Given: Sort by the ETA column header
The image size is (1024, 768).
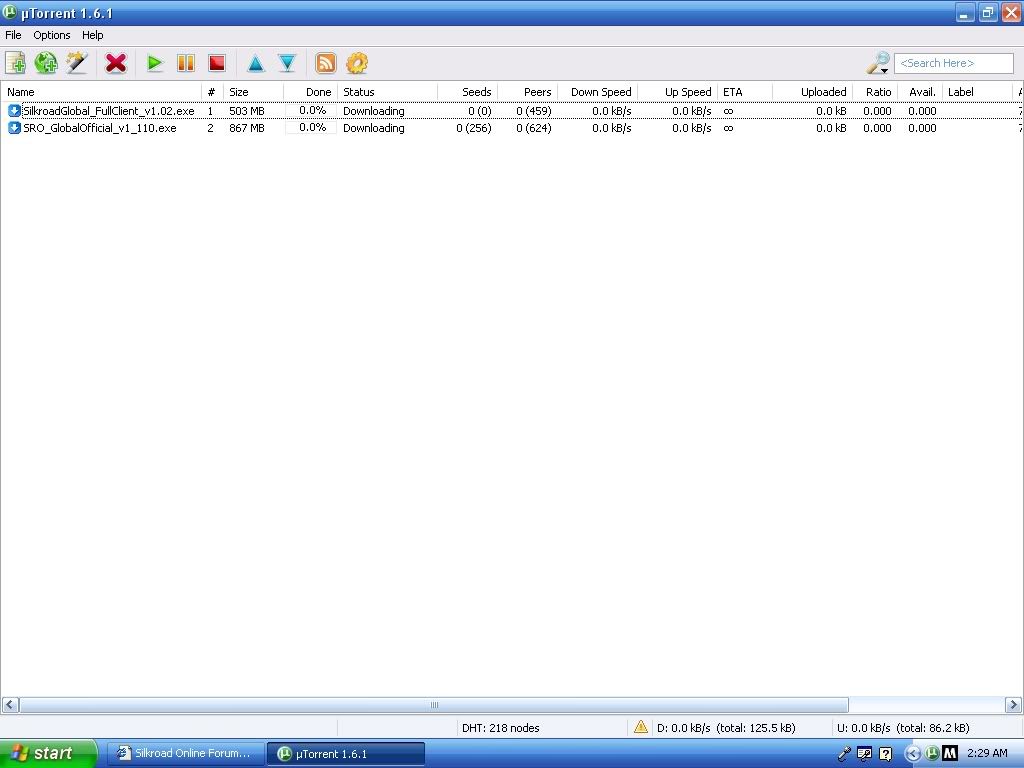Looking at the screenshot, I should [745, 92].
